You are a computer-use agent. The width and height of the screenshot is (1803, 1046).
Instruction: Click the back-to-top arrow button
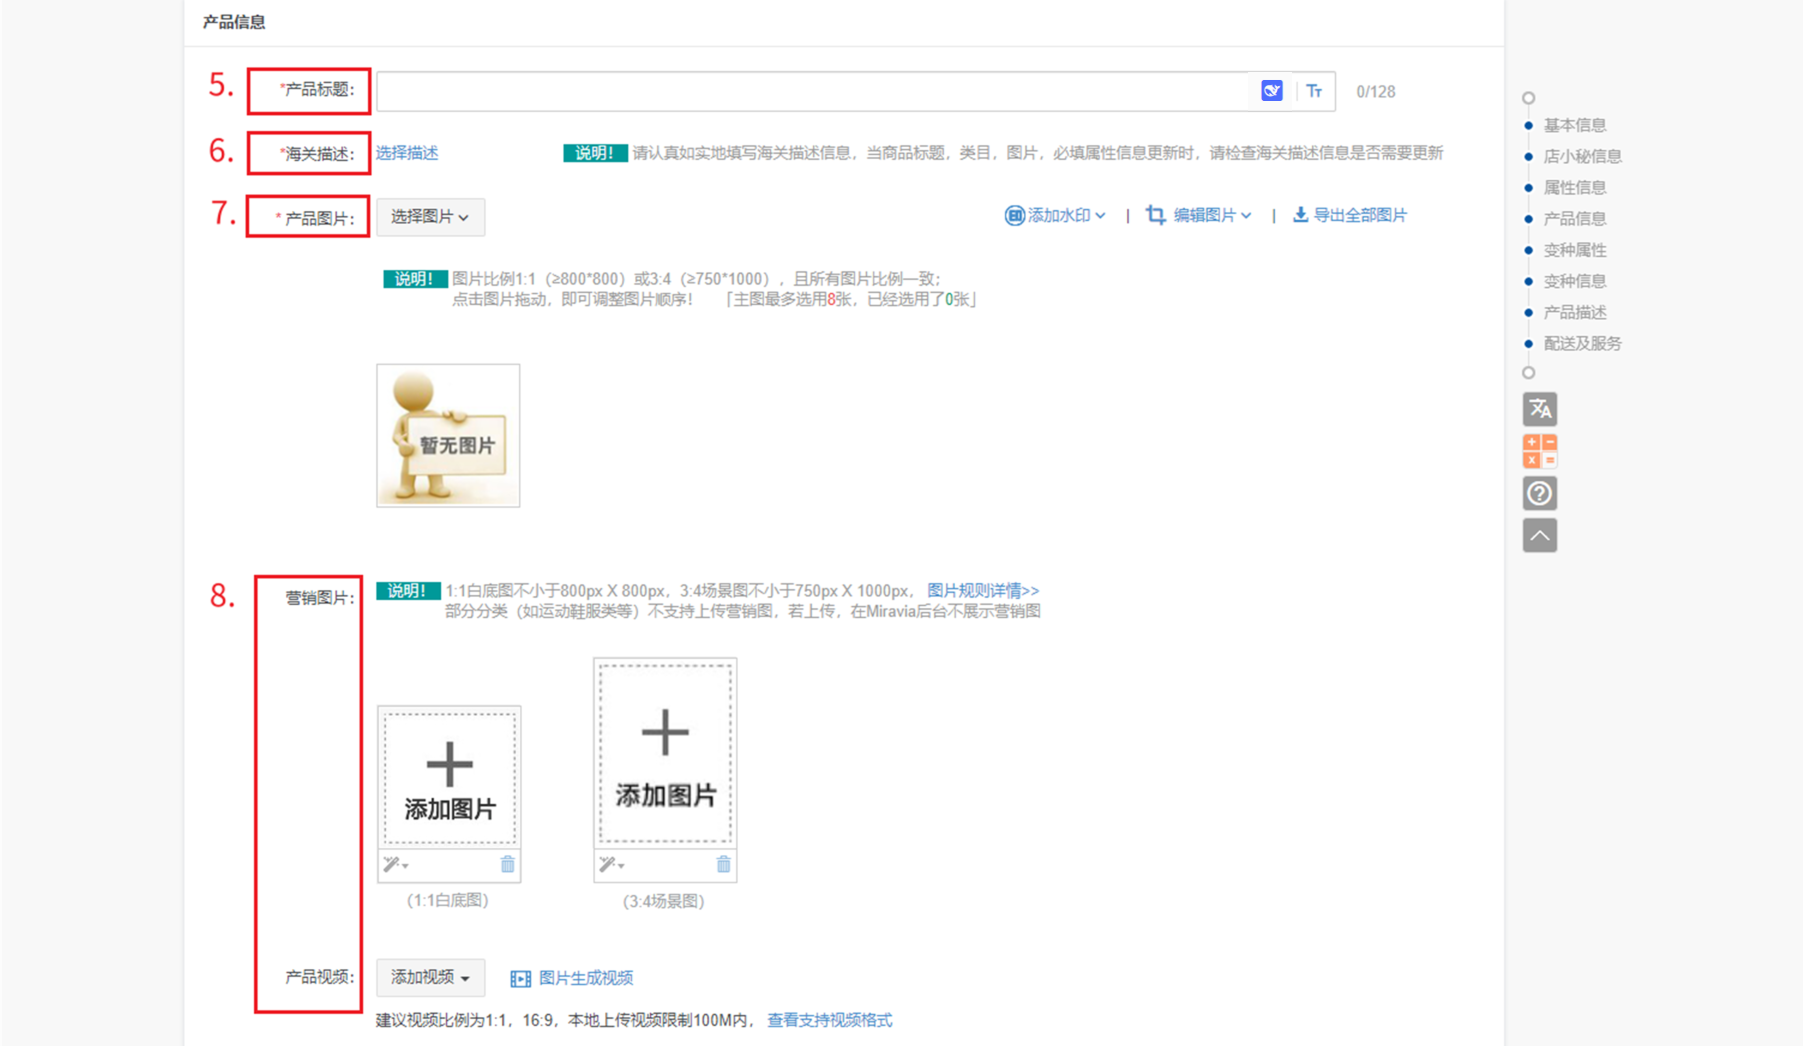coord(1540,535)
